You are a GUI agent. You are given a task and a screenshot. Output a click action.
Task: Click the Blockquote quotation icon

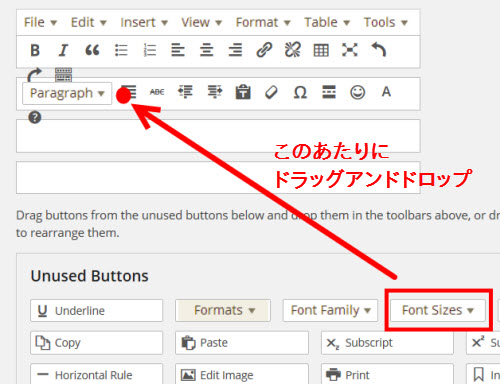pyautogui.click(x=92, y=50)
